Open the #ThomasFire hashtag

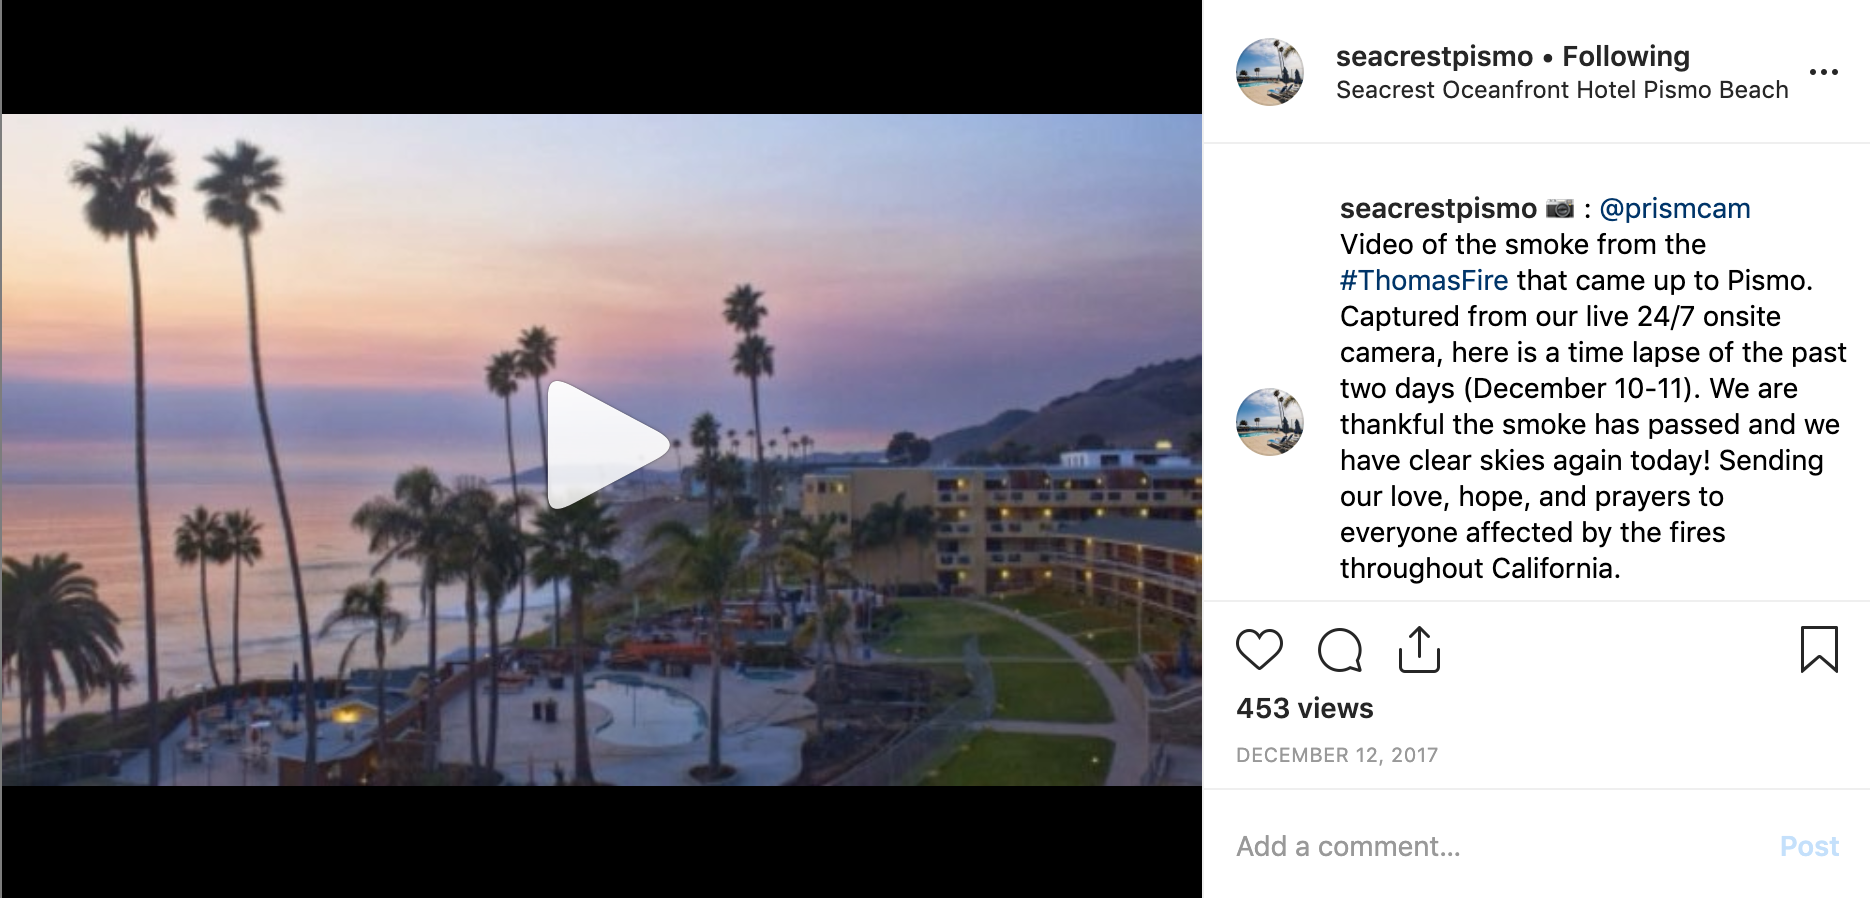tap(1424, 281)
